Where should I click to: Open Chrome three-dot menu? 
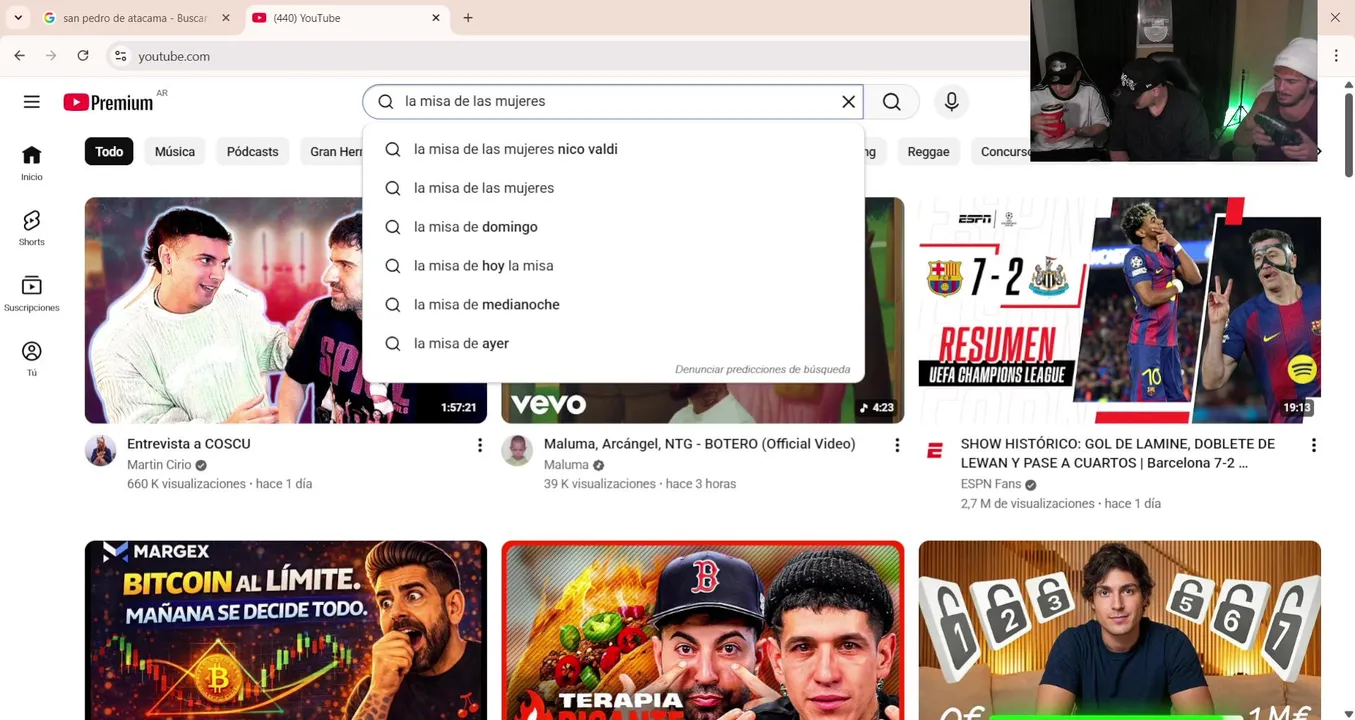pyautogui.click(x=1336, y=56)
